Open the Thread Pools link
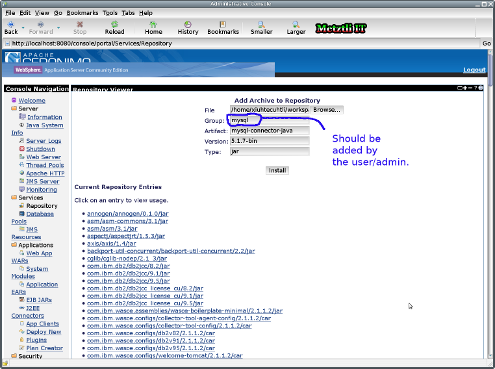This screenshot has height=369, width=495. coord(45,165)
